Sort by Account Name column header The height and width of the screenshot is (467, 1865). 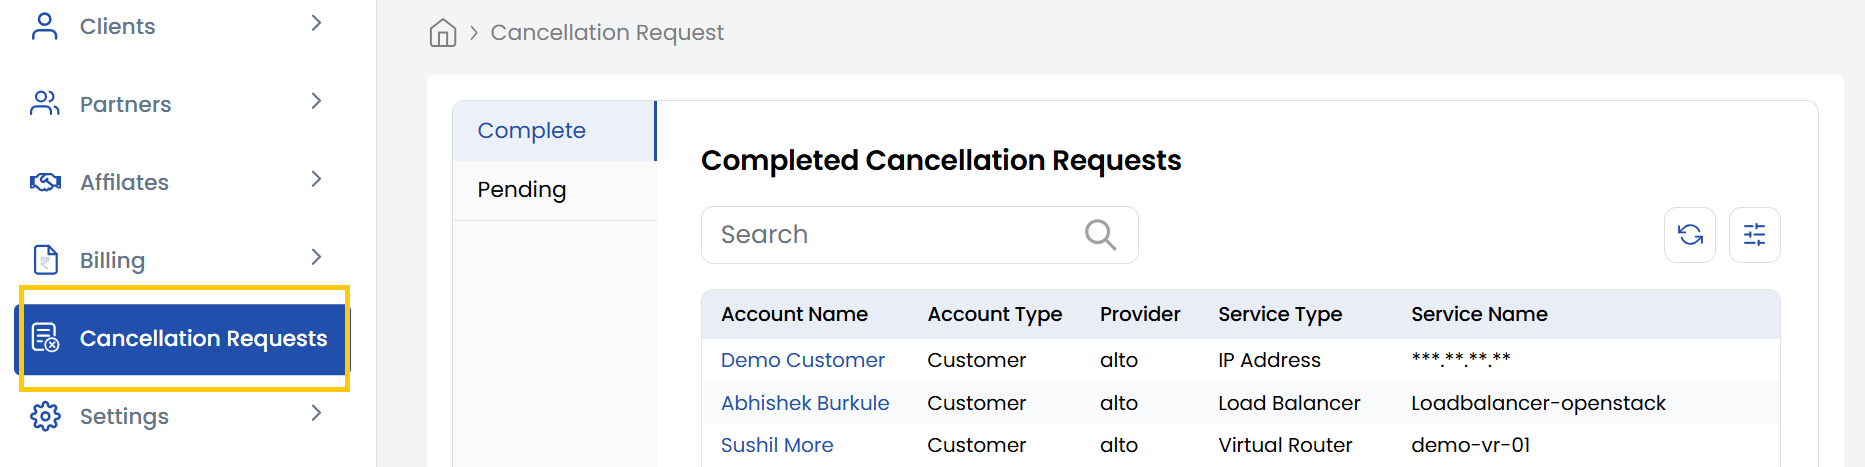[x=794, y=314]
